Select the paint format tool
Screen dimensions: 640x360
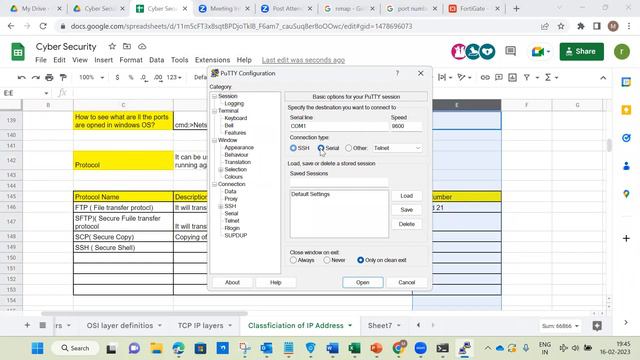point(63,77)
